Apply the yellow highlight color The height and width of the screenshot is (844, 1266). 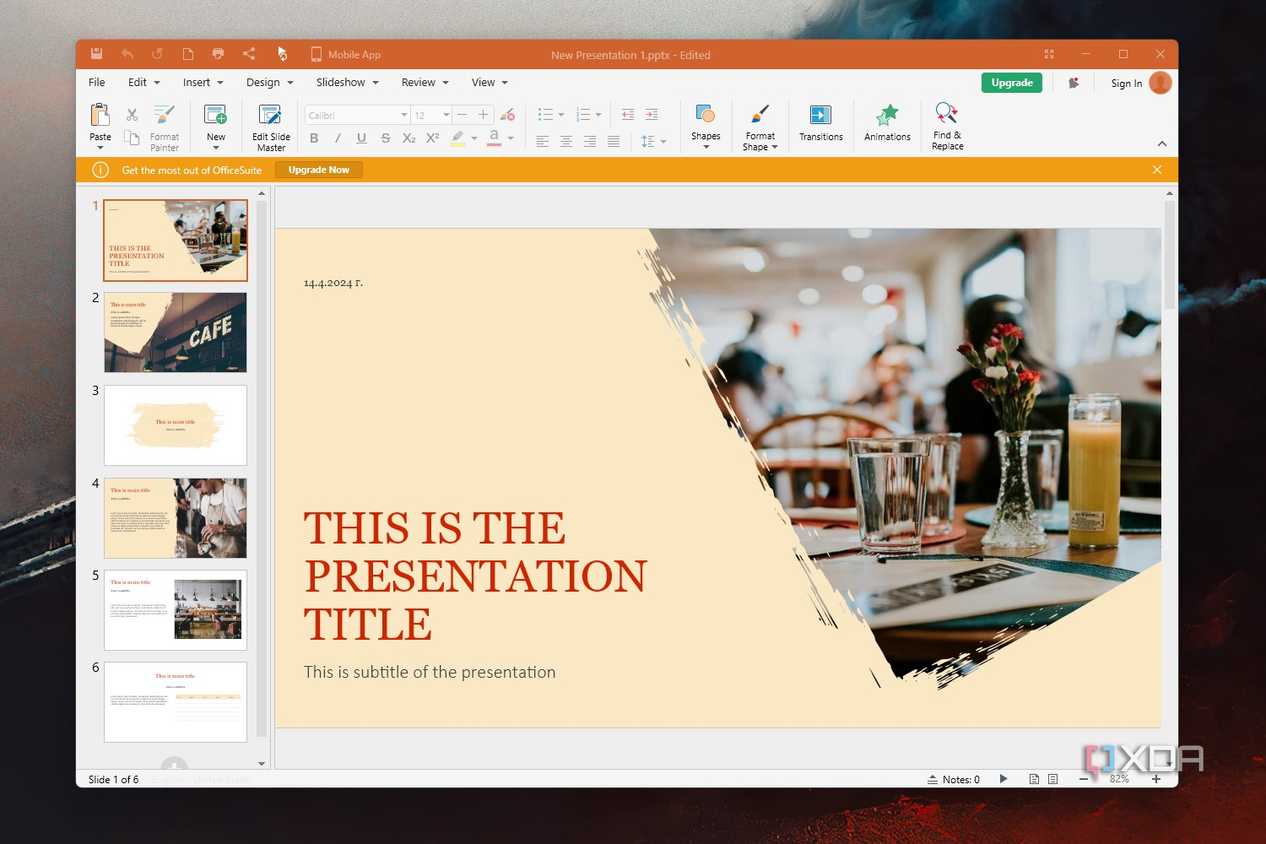(x=457, y=139)
